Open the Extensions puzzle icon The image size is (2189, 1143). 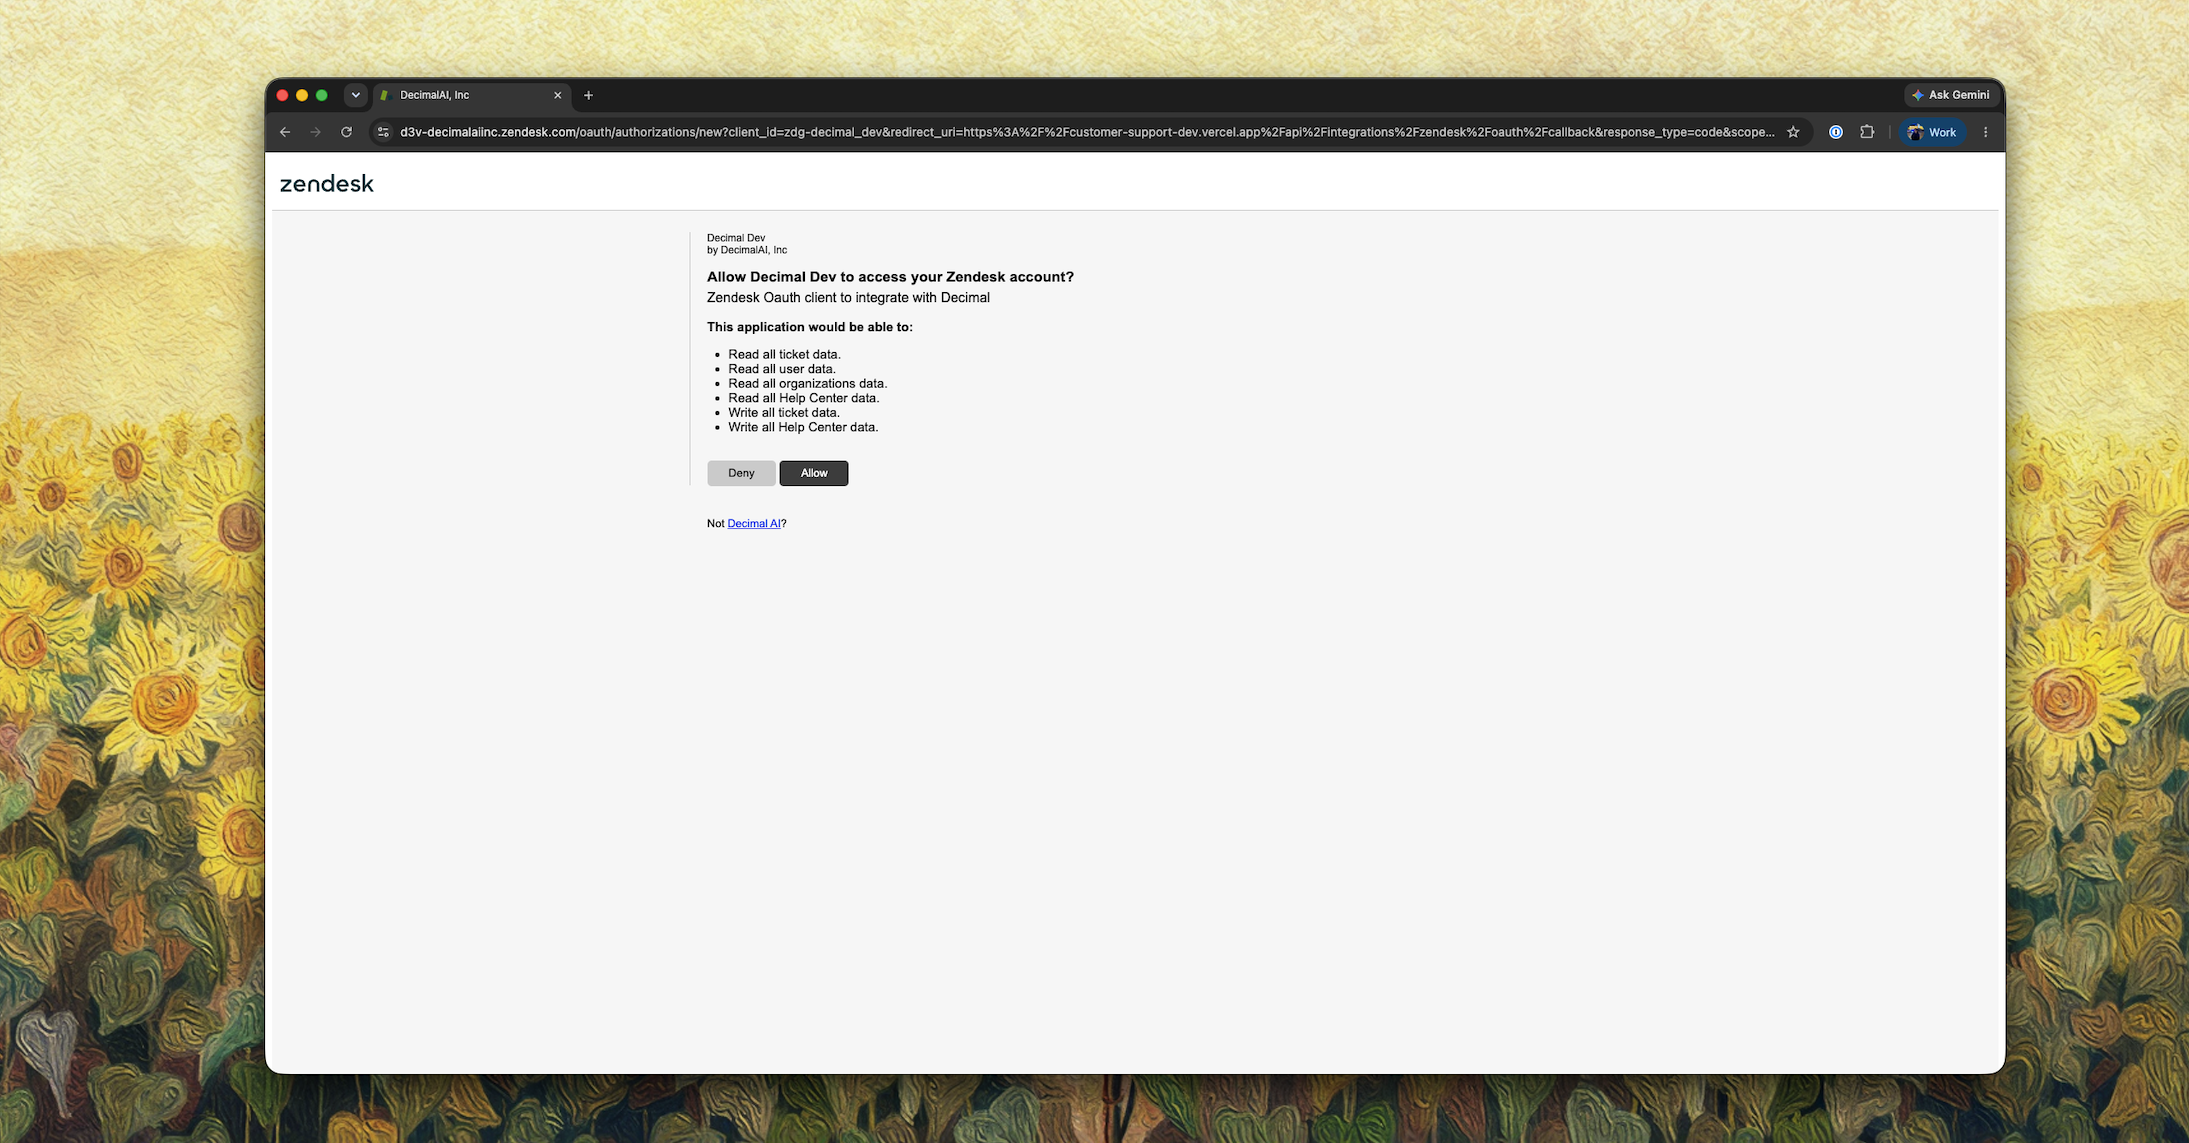pyautogui.click(x=1867, y=132)
